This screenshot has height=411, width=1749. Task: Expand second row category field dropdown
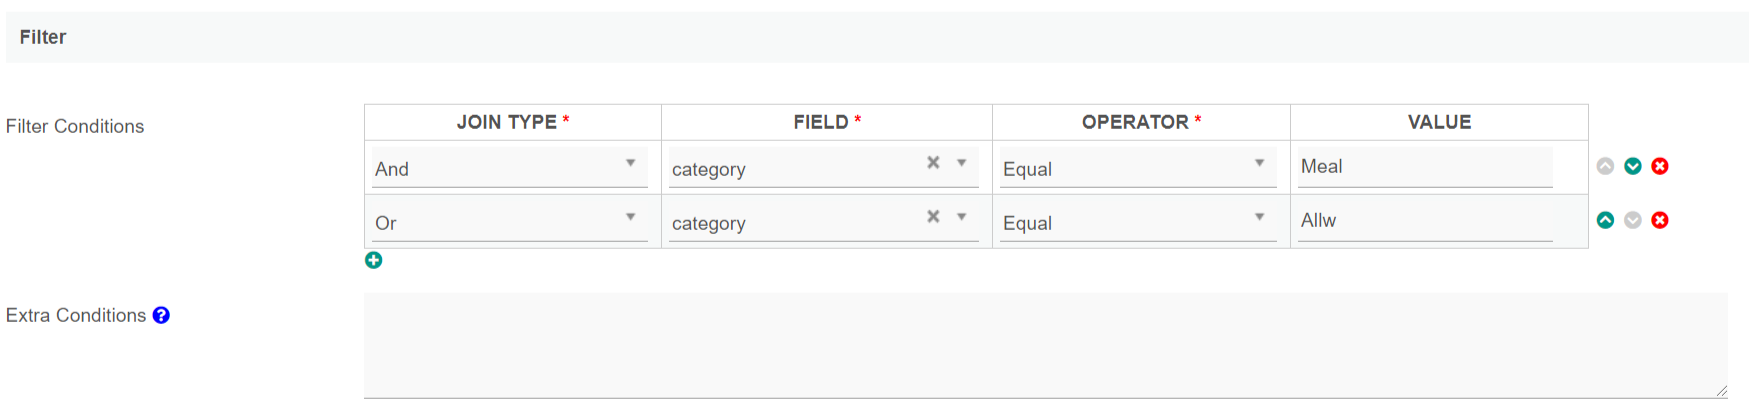click(961, 217)
